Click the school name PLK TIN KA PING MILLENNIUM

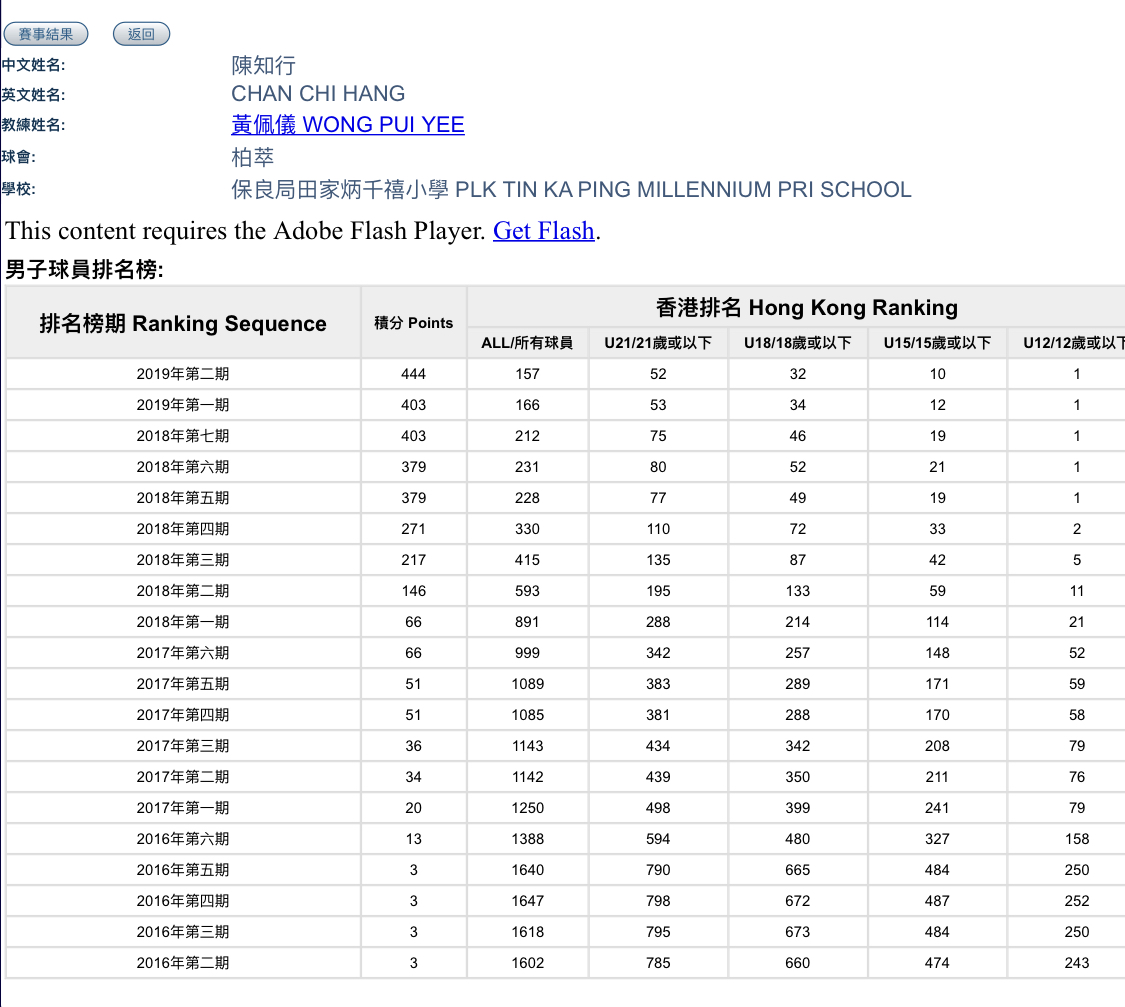coord(613,189)
